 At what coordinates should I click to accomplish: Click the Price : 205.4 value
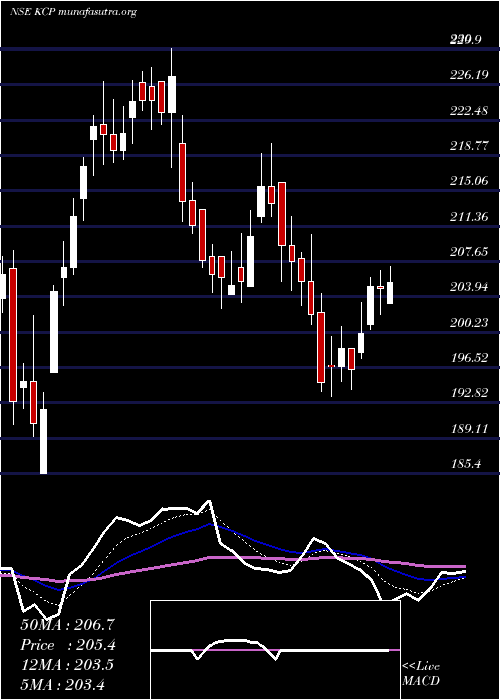pyautogui.click(x=67, y=645)
